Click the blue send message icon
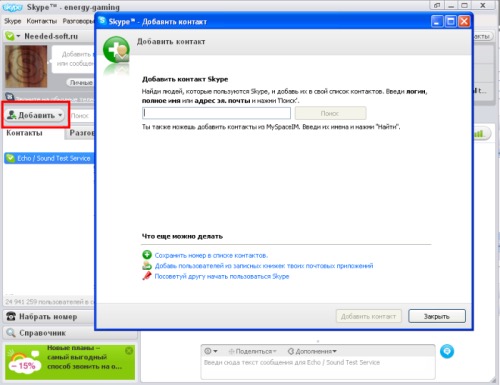The height and width of the screenshot is (385, 500). 447,351
